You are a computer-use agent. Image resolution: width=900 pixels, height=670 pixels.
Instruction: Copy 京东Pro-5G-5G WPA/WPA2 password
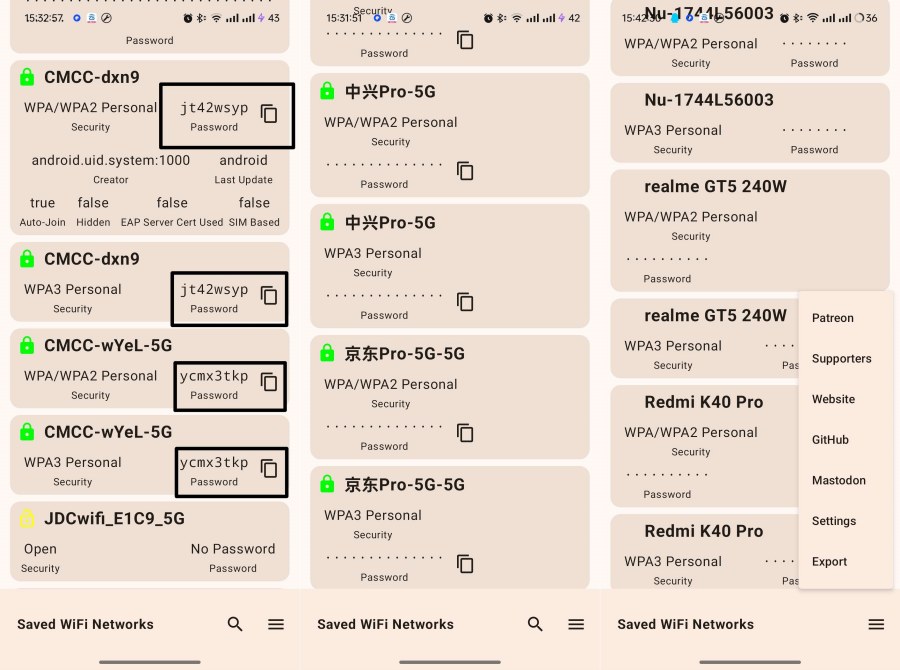point(465,432)
